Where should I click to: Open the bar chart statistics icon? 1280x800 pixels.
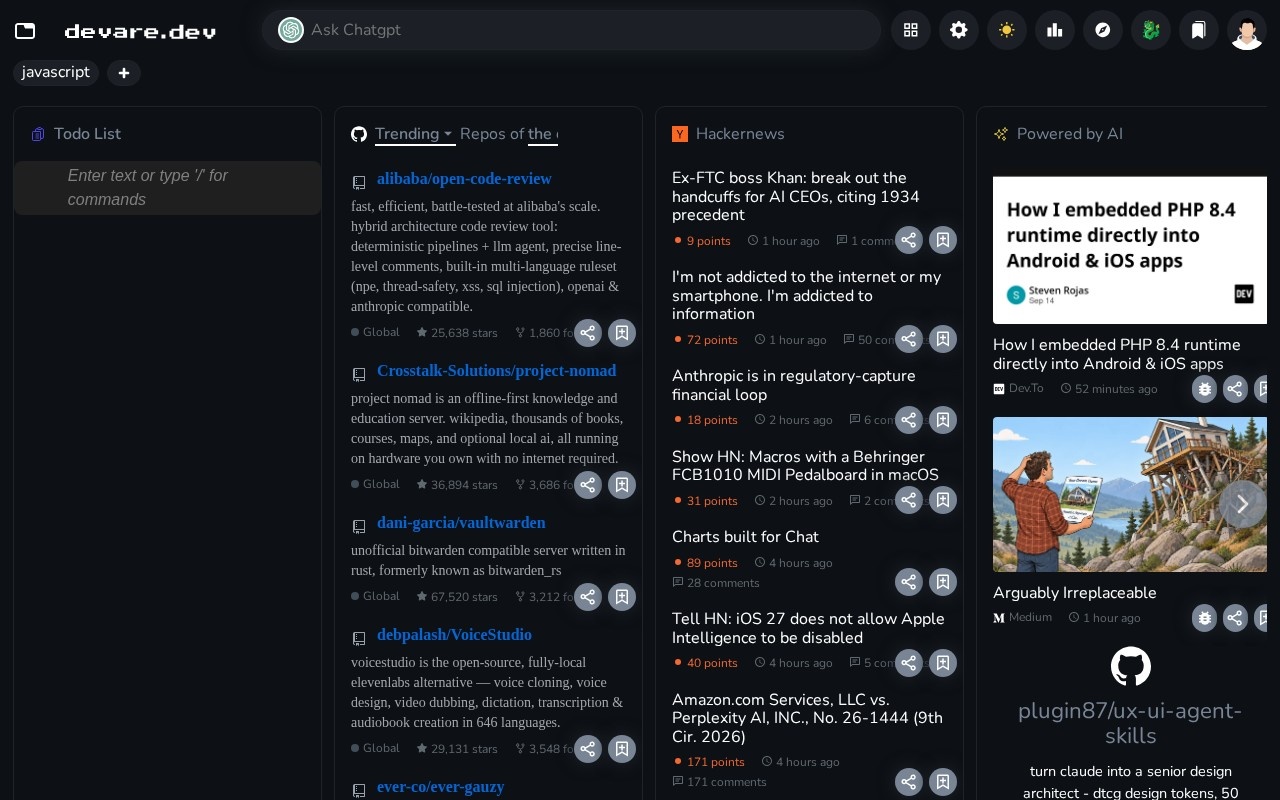coord(1055,30)
